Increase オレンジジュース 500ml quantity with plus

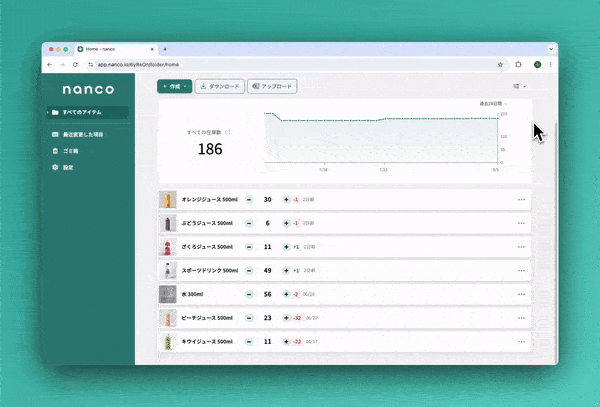pos(286,199)
